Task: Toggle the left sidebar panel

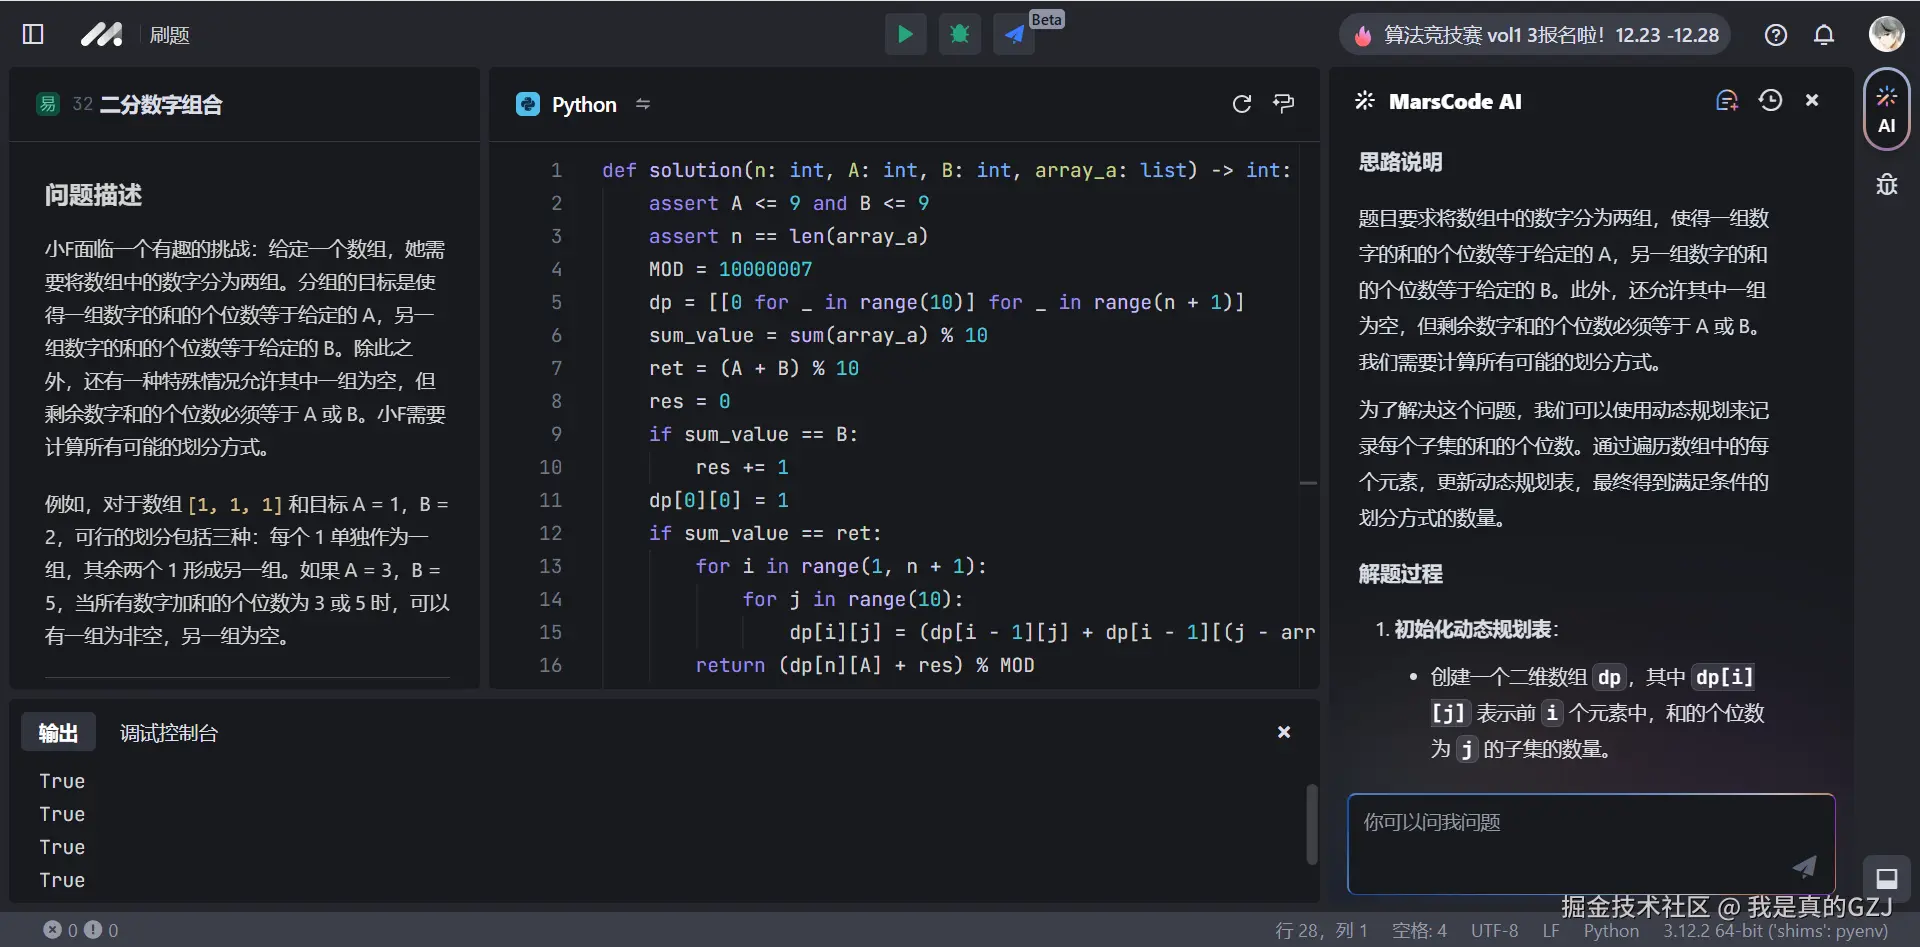Action: 33,33
